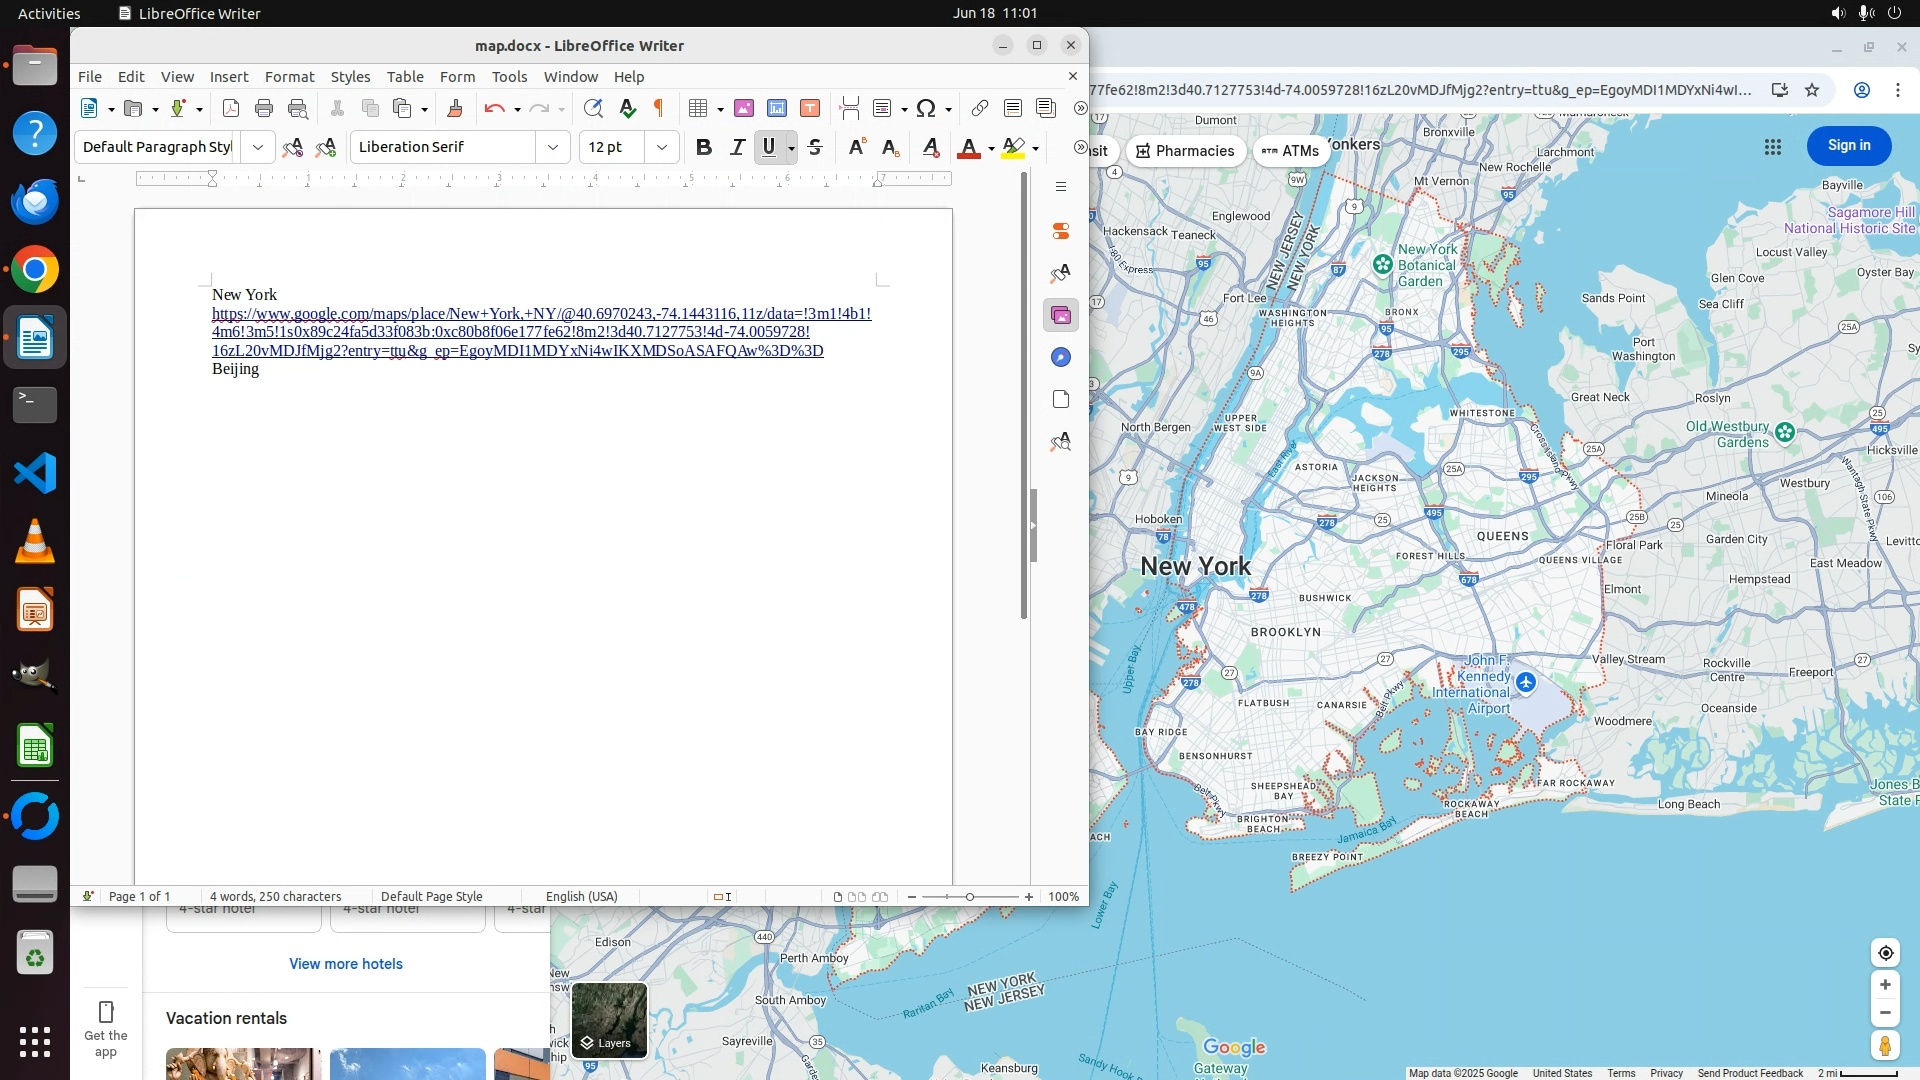Open the Navigator sidebar compass icon

[x=1061, y=358]
